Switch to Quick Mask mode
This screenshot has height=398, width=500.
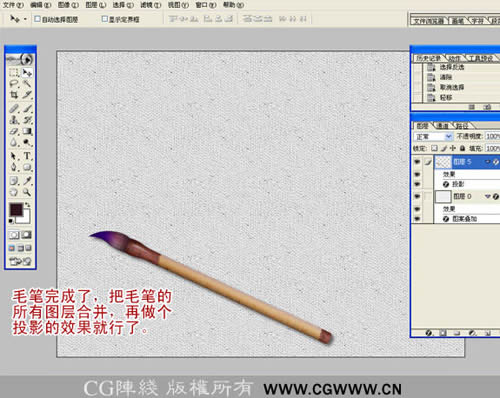click(x=27, y=235)
